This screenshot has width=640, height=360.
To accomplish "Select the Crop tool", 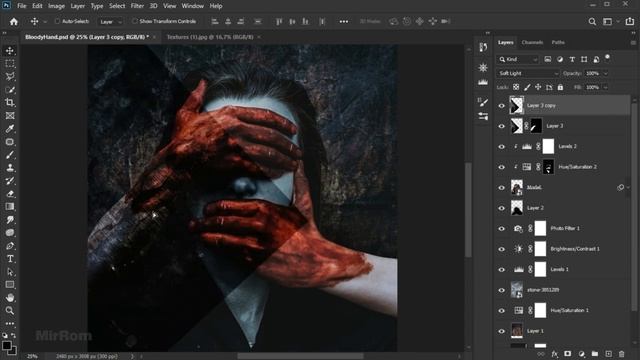I will point(10,103).
